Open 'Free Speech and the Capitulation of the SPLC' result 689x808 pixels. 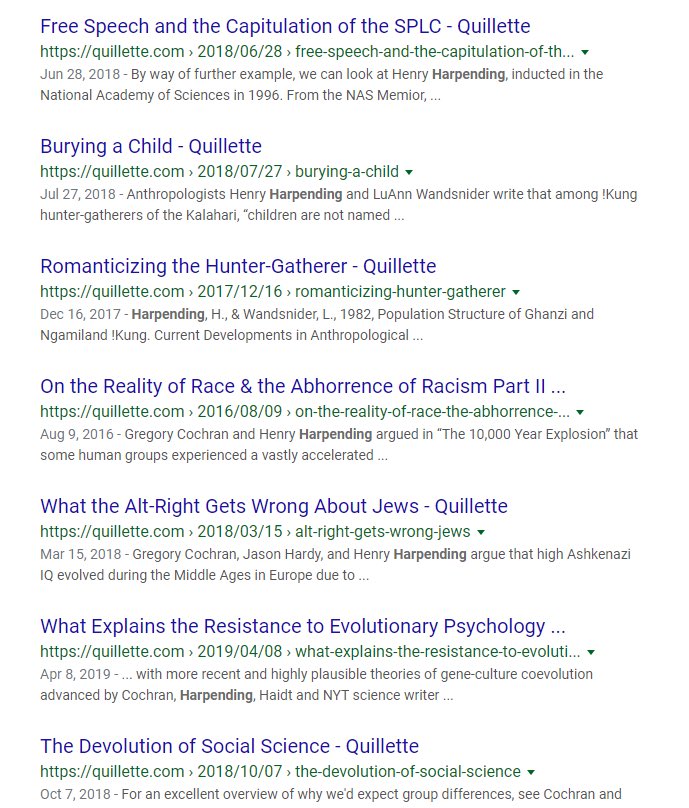(285, 26)
